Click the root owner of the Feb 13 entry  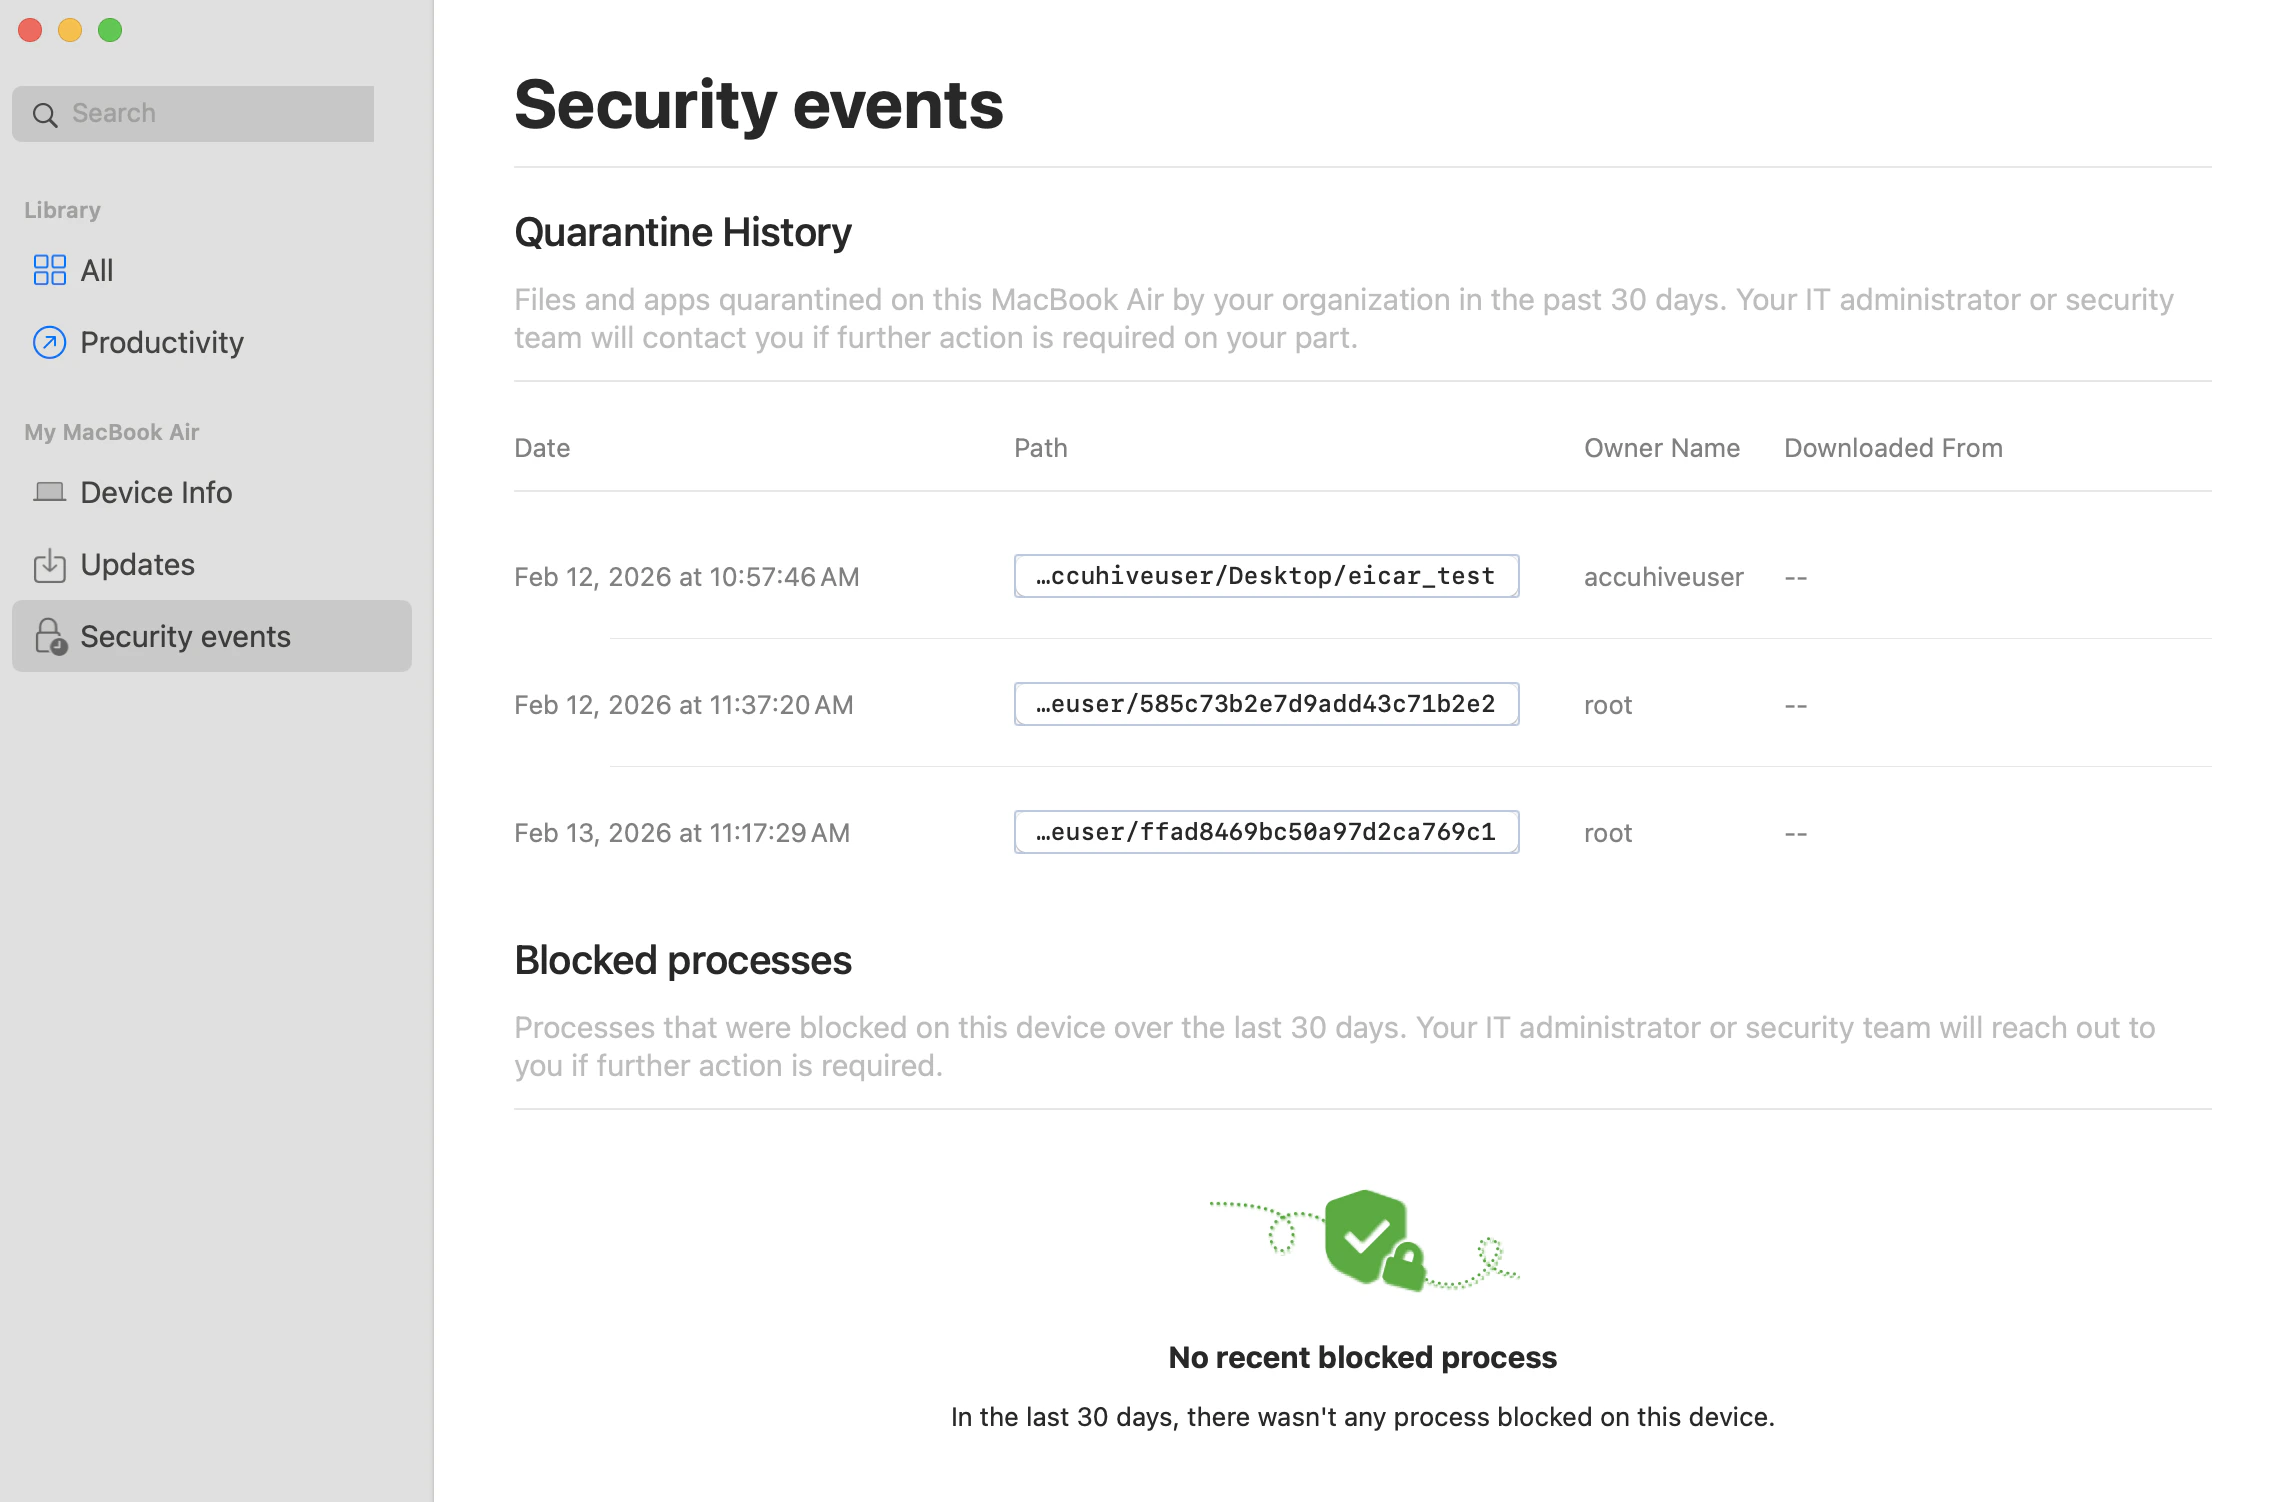pos(1607,832)
